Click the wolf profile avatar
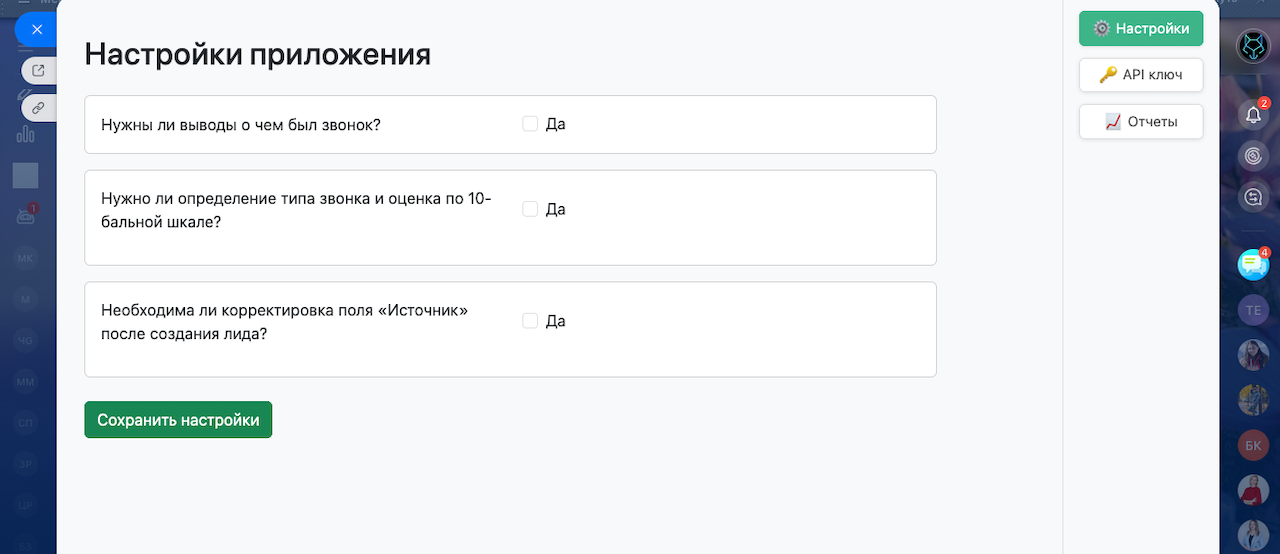This screenshot has height=554, width=1280. (1253, 46)
